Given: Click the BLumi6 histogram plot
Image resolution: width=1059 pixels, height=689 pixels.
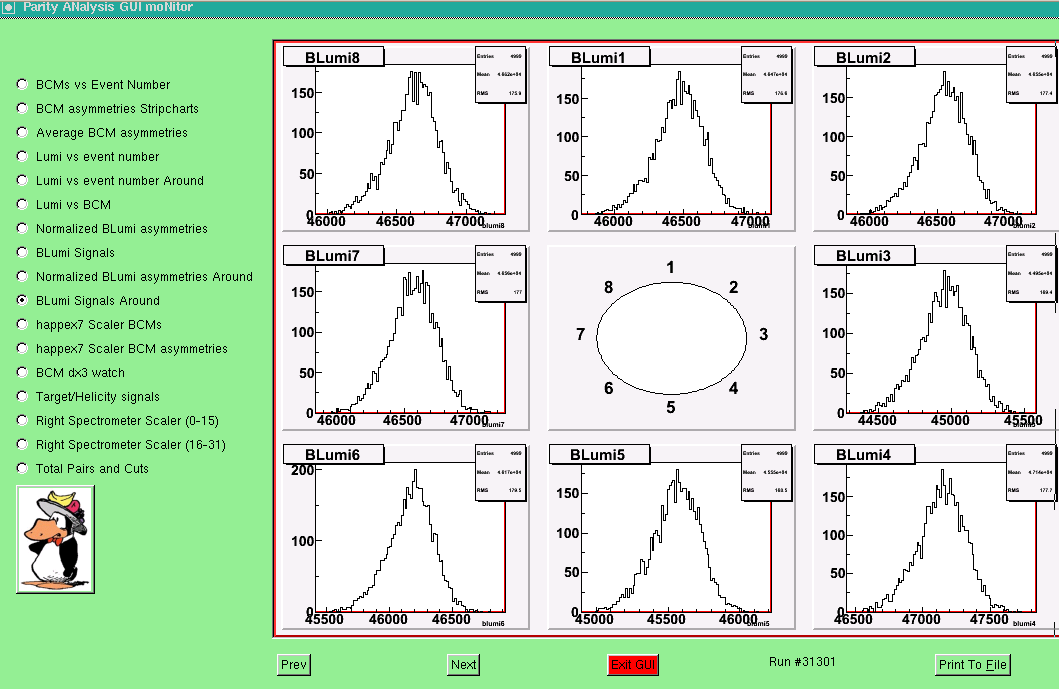Looking at the screenshot, I should pos(405,537).
